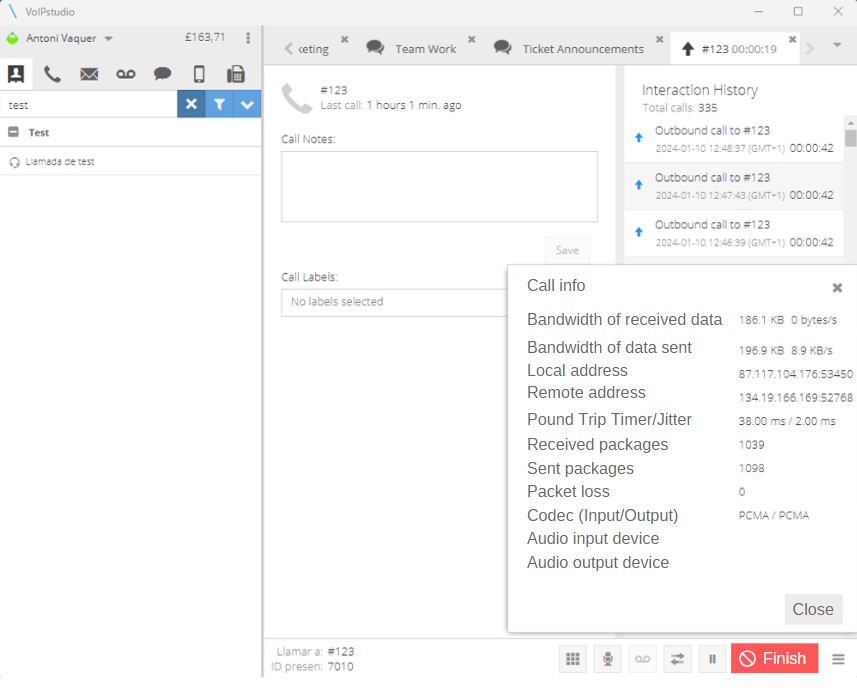This screenshot has width=857, height=691.
Task: Click into the Call Notes text area
Action: (439, 187)
